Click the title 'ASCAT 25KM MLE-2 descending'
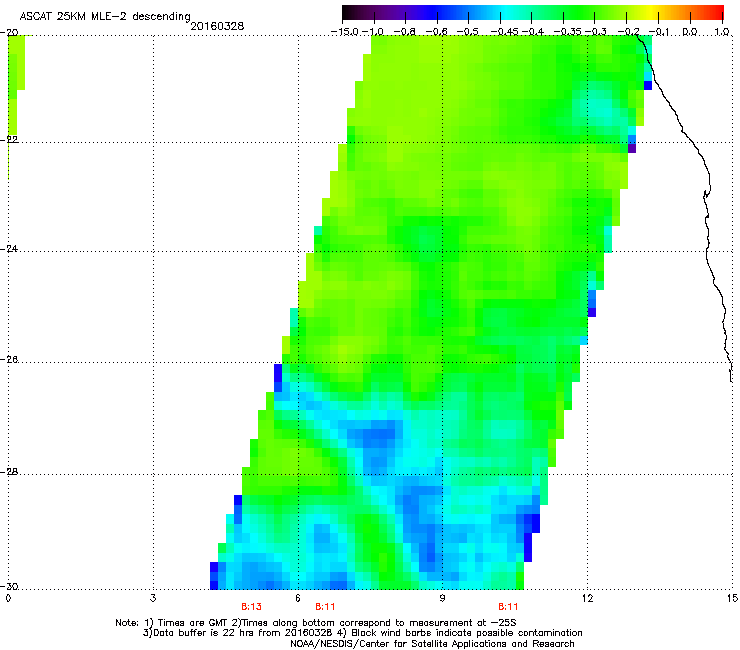This screenshot has width=740, height=650. (105, 17)
